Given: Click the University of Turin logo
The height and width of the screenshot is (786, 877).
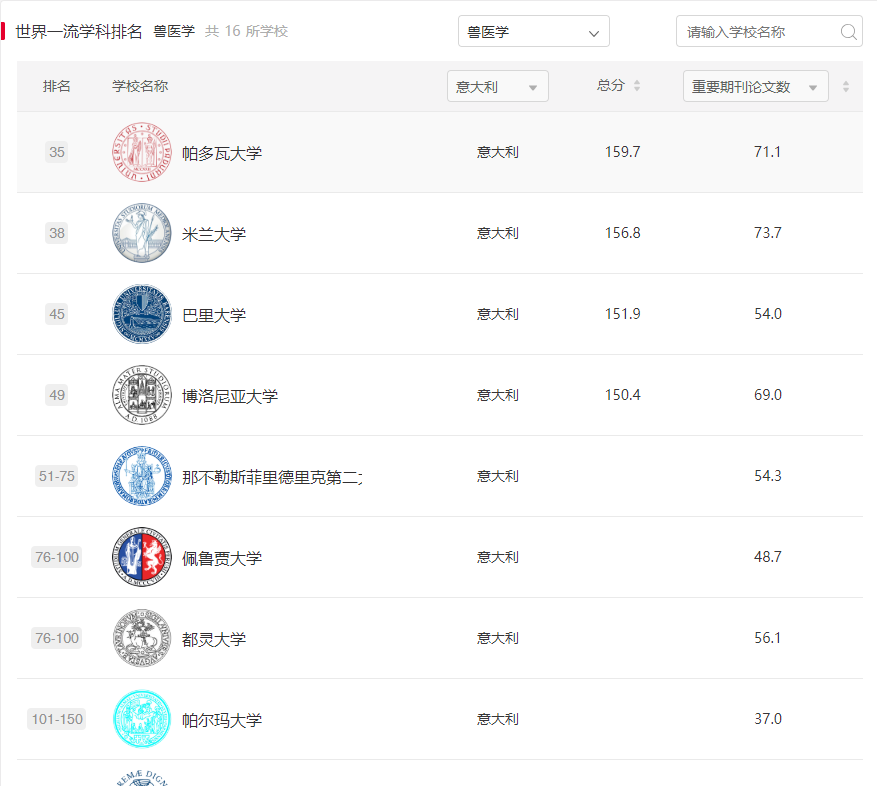Looking at the screenshot, I should [x=142, y=638].
